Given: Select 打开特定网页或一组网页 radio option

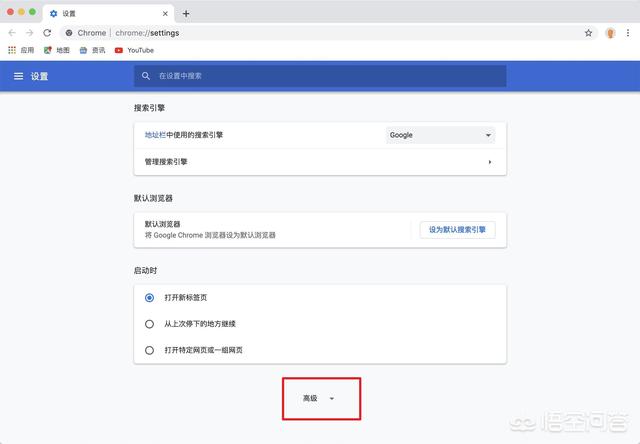Looking at the screenshot, I should (150, 350).
